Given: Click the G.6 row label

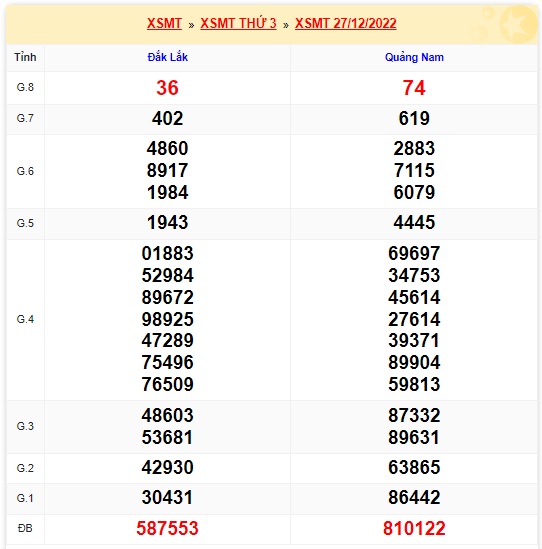Looking at the screenshot, I should point(25,171).
